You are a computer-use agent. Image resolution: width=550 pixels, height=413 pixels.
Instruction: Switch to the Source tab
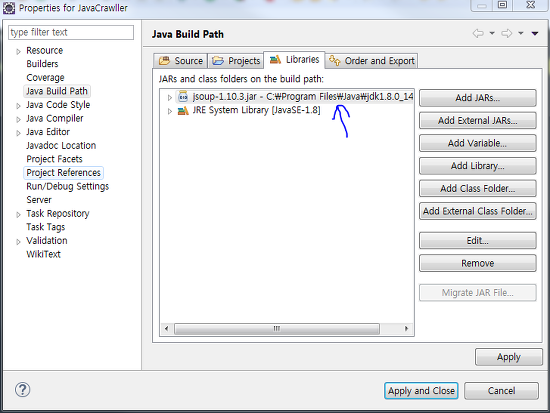tap(181, 61)
